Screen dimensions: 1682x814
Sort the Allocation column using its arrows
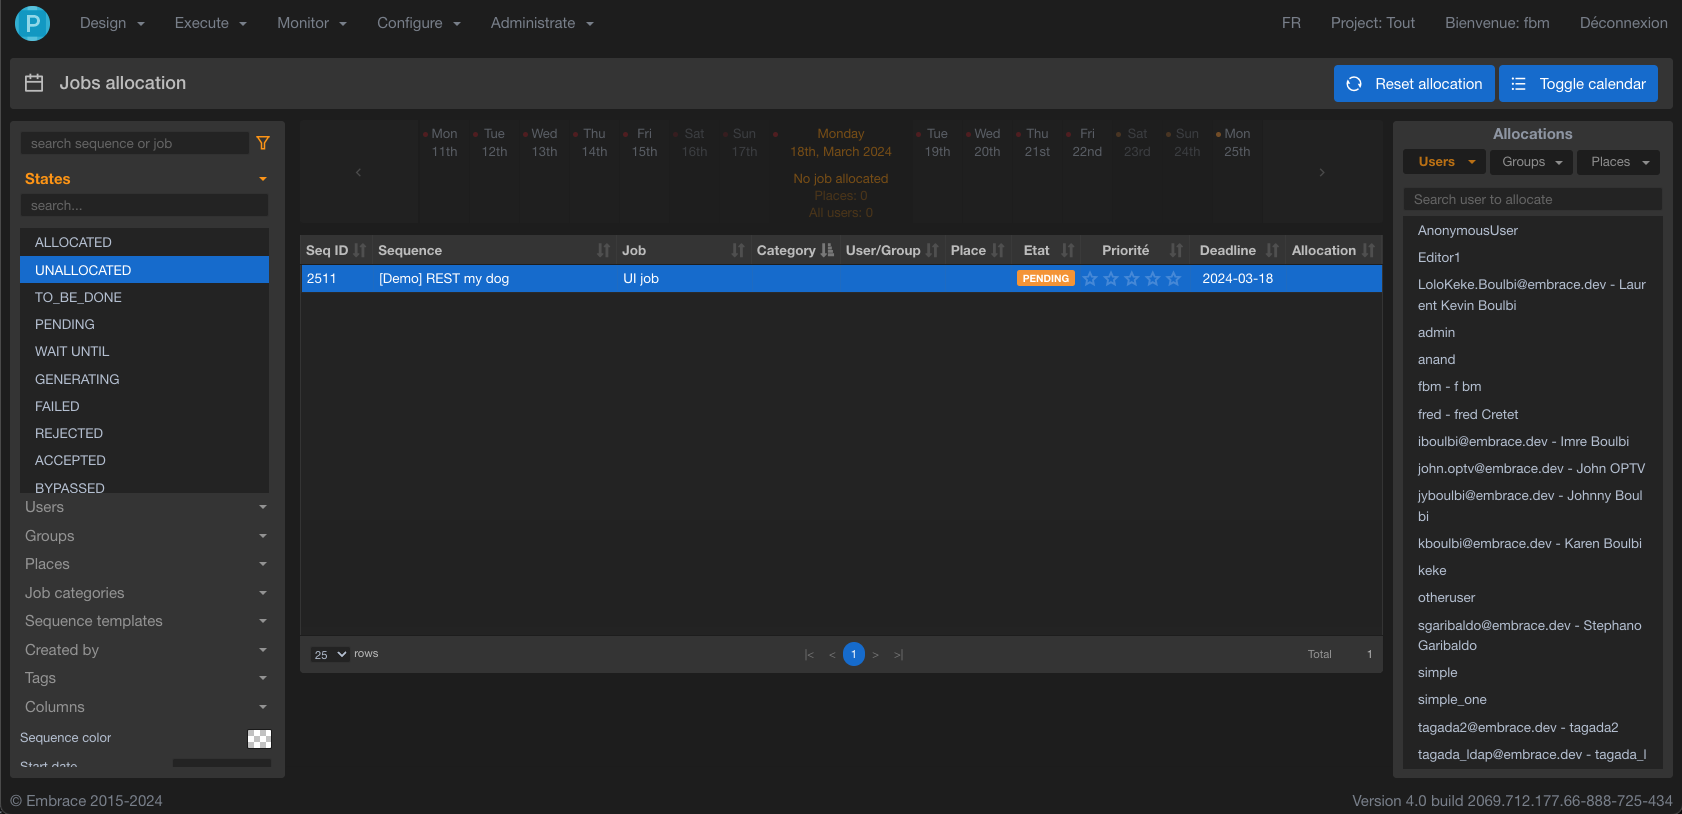point(1368,250)
